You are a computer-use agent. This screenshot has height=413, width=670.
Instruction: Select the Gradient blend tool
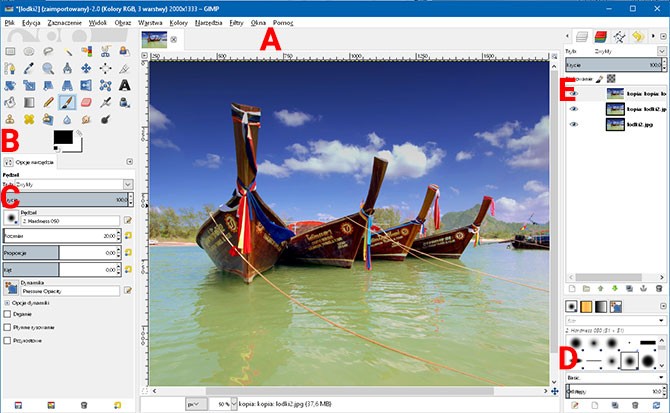(x=29, y=103)
